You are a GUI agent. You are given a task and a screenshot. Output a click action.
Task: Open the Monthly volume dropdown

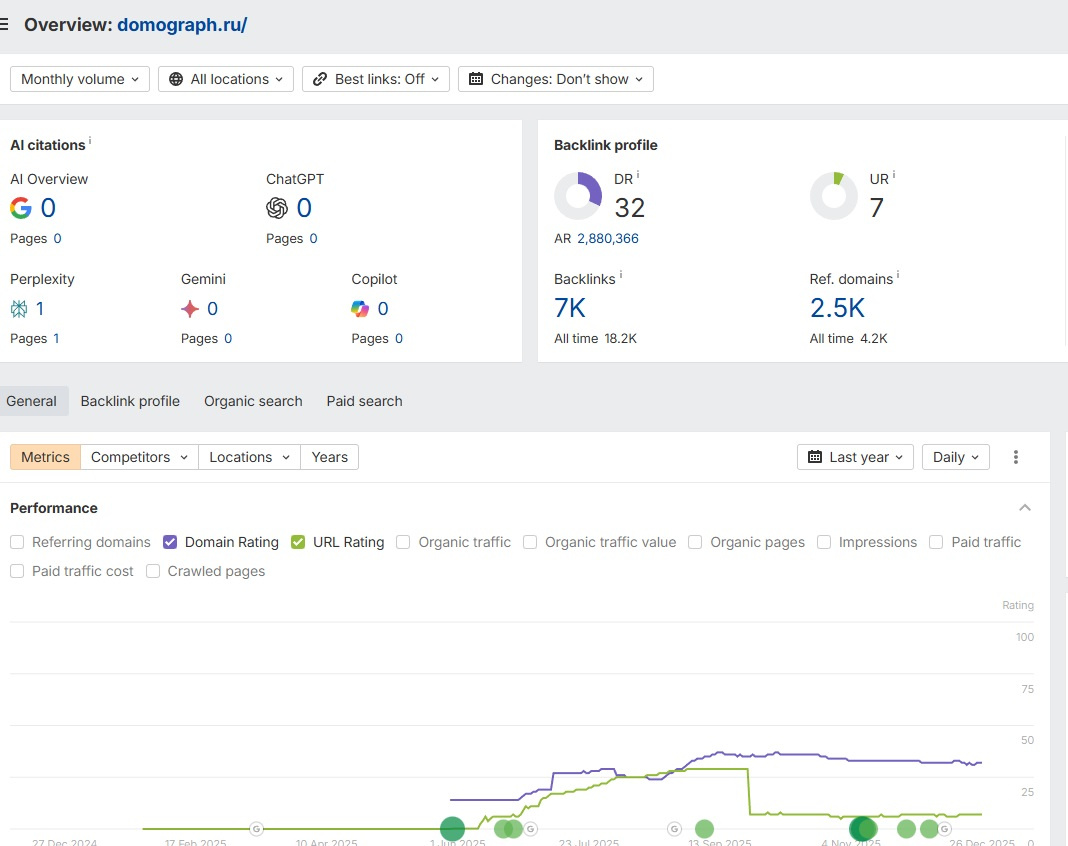click(80, 79)
